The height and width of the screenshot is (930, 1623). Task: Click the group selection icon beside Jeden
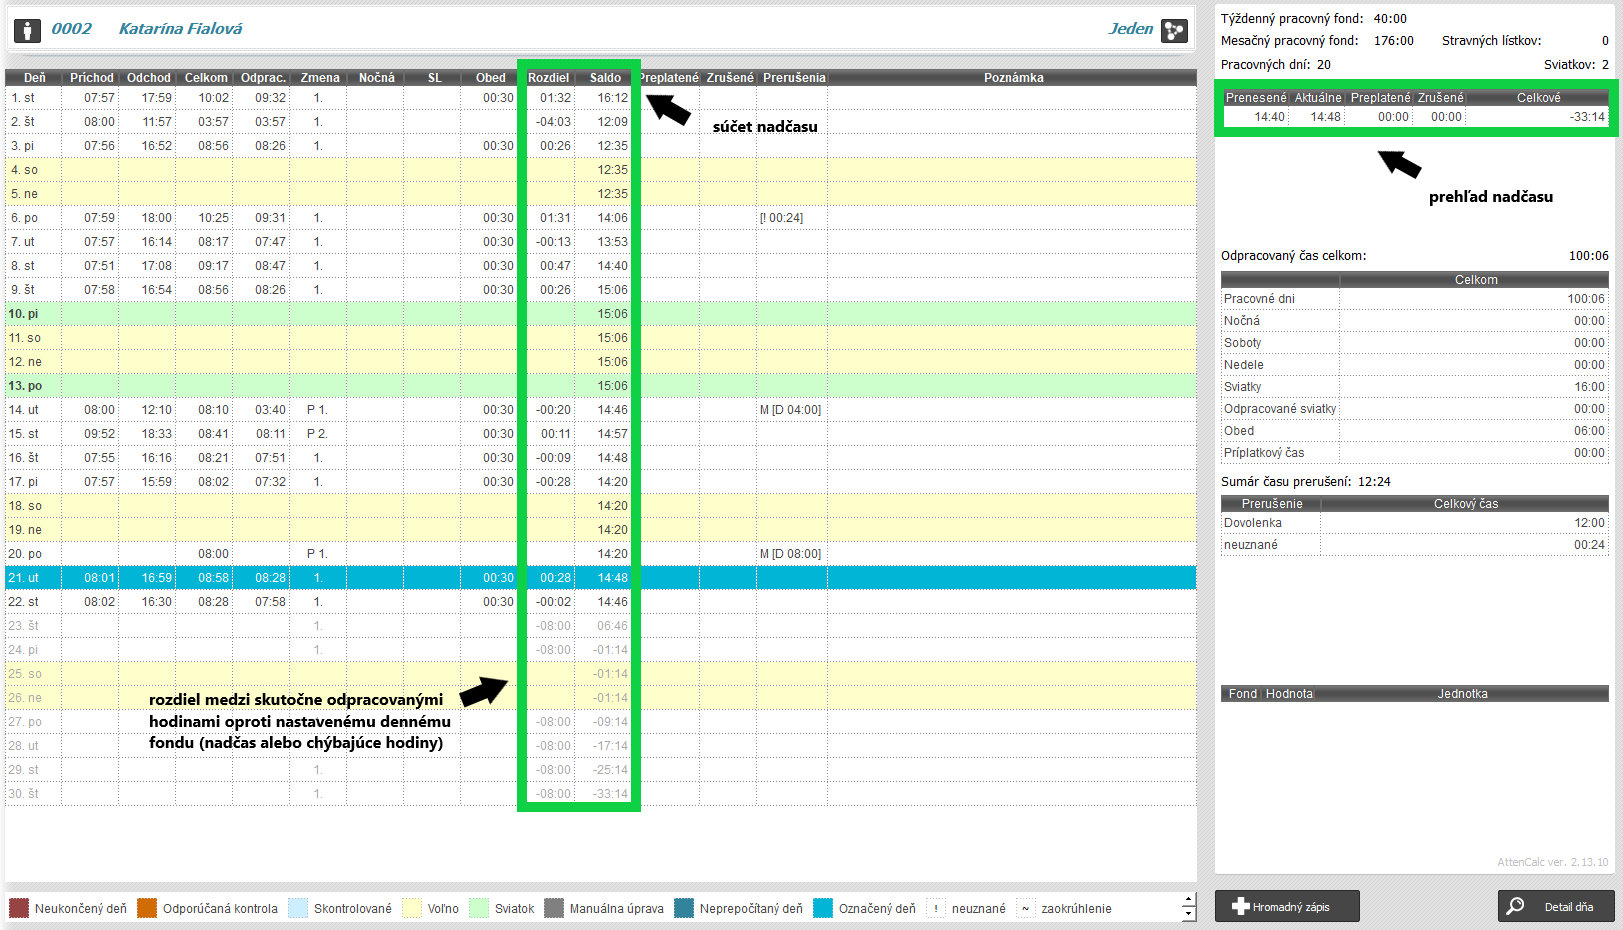(x=1174, y=31)
